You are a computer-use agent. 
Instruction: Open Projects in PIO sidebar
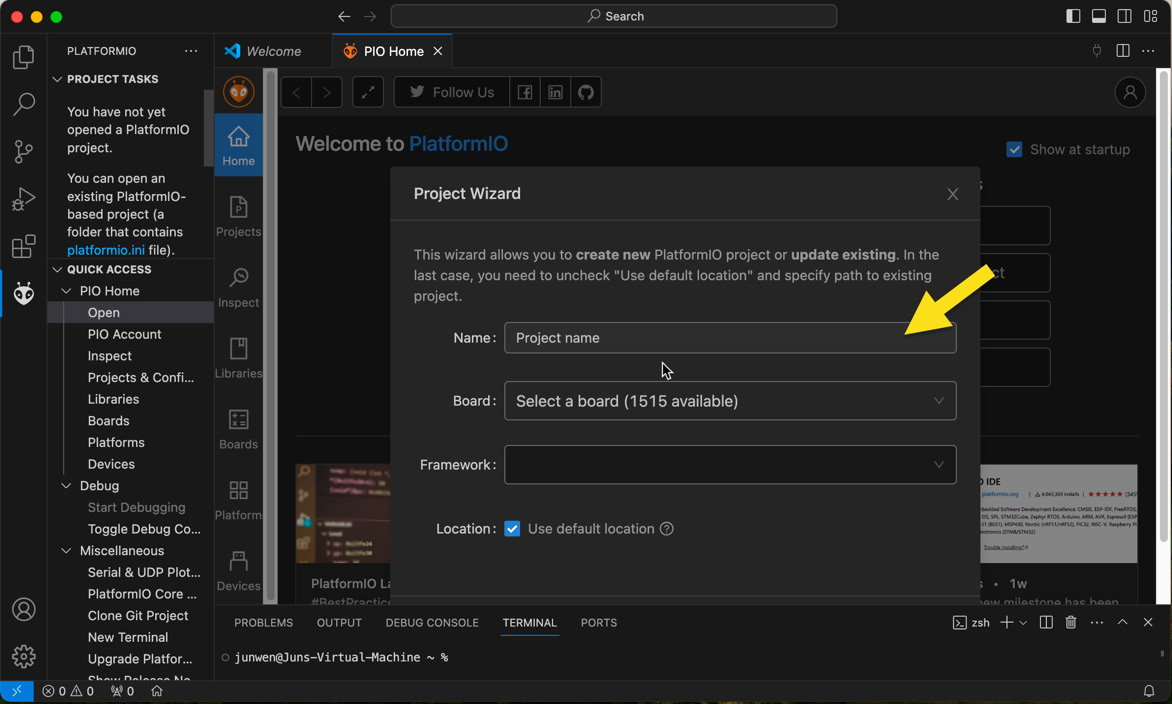point(238,216)
